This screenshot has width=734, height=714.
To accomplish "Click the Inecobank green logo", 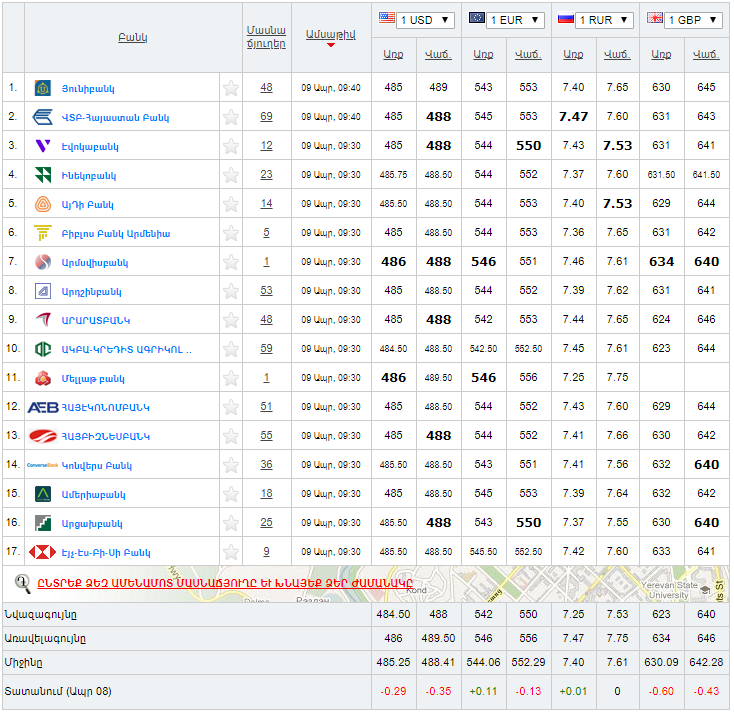I will [43, 175].
